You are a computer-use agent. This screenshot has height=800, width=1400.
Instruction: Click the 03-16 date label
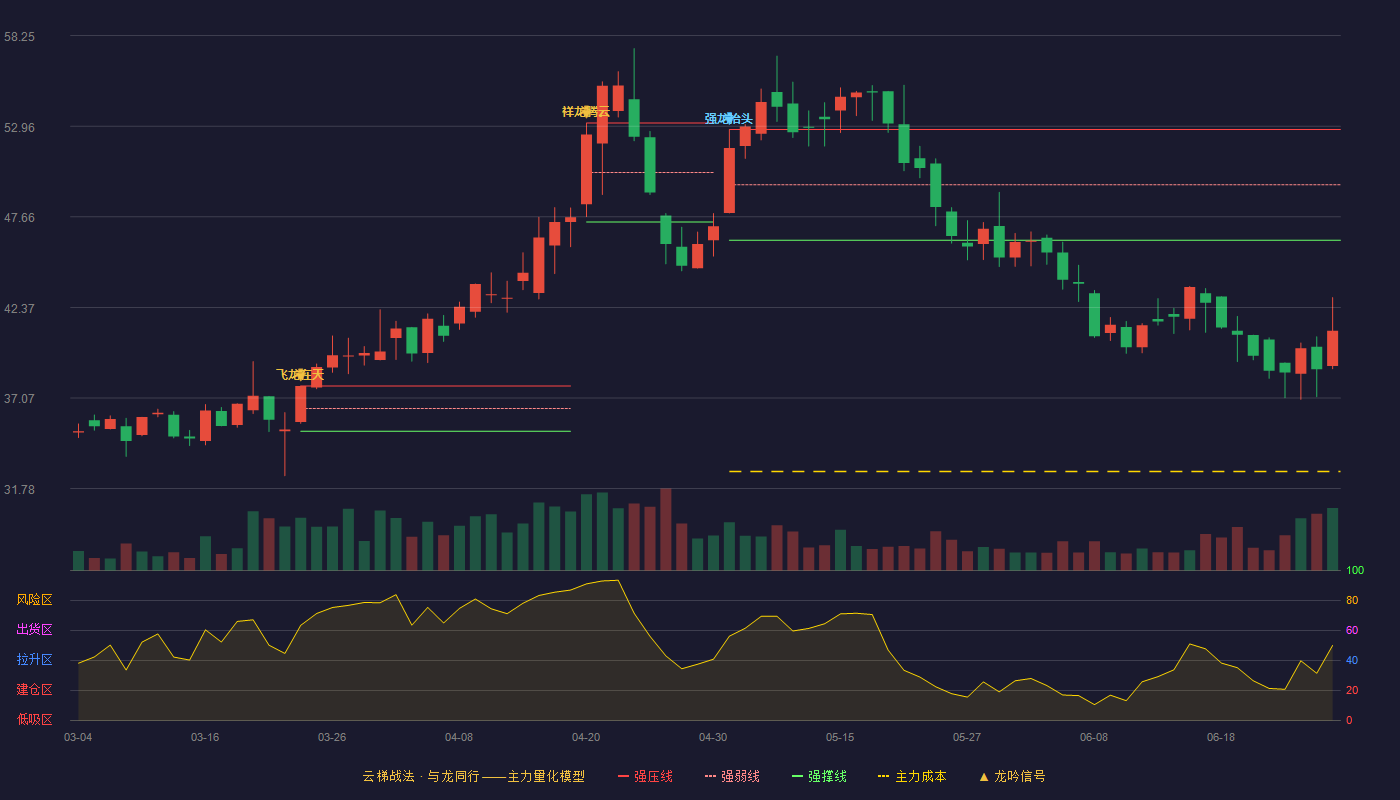click(205, 737)
